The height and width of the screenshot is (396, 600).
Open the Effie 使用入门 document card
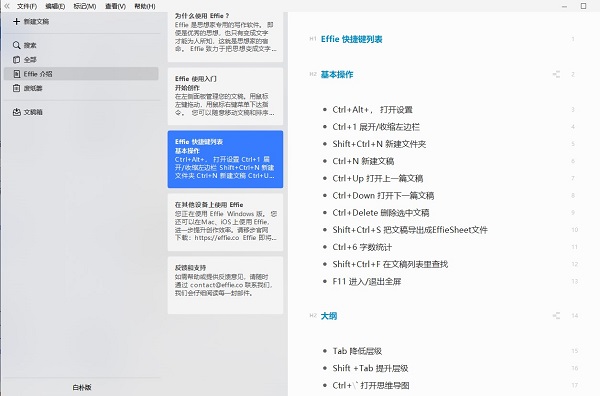225,96
